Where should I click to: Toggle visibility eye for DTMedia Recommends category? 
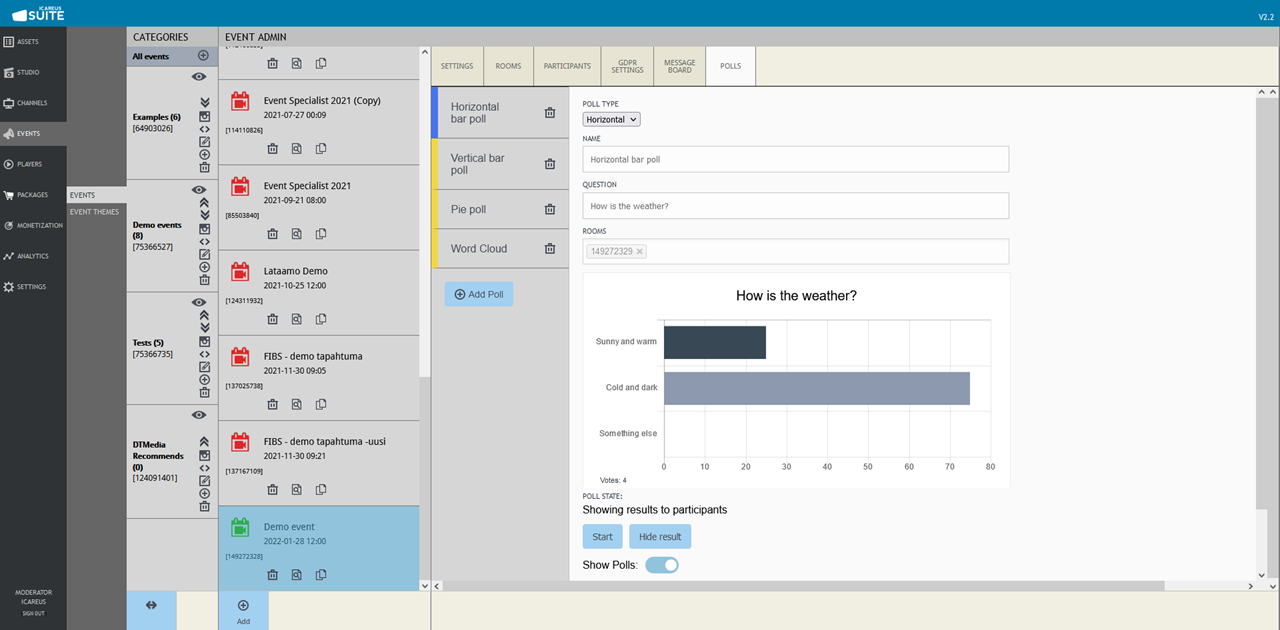click(x=199, y=414)
